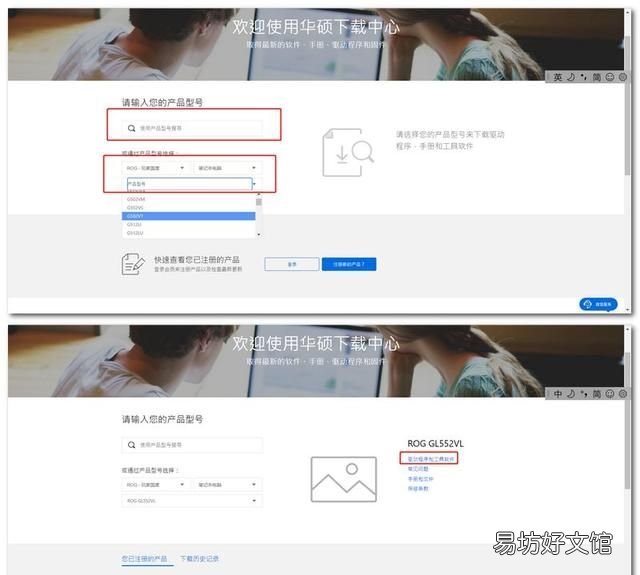640x575 pixels.
Task: Click the model list scrollbar thumb
Action: coord(259,202)
